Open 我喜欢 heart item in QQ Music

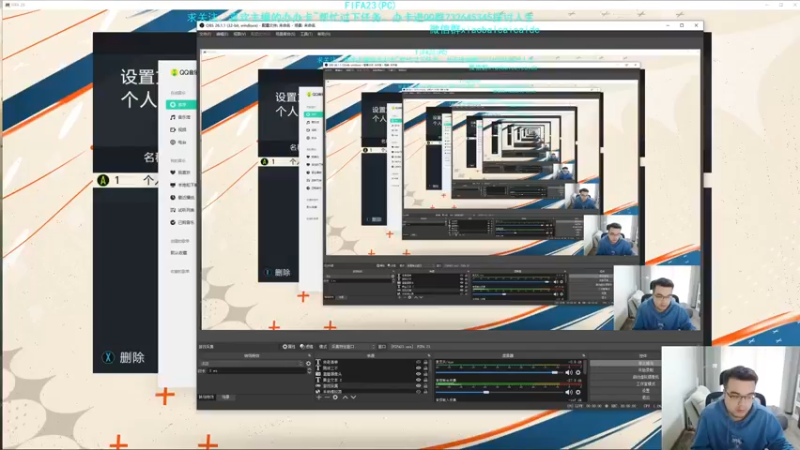181,172
